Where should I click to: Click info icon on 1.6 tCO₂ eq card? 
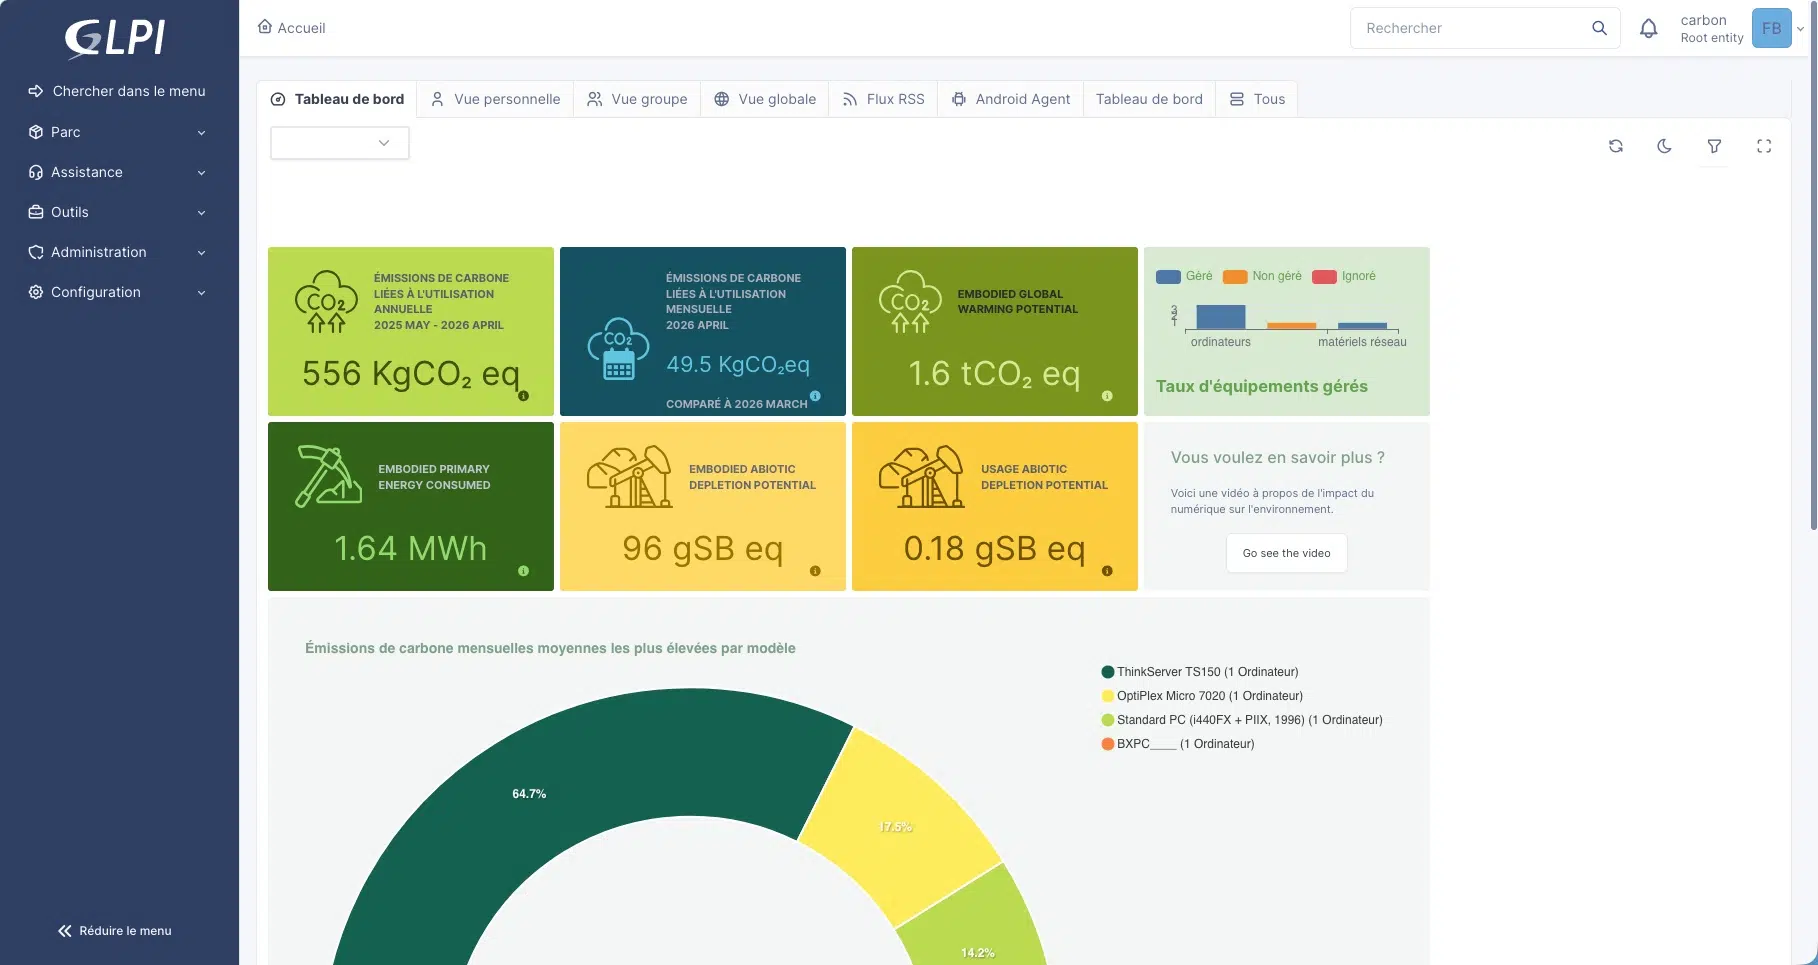point(1107,396)
